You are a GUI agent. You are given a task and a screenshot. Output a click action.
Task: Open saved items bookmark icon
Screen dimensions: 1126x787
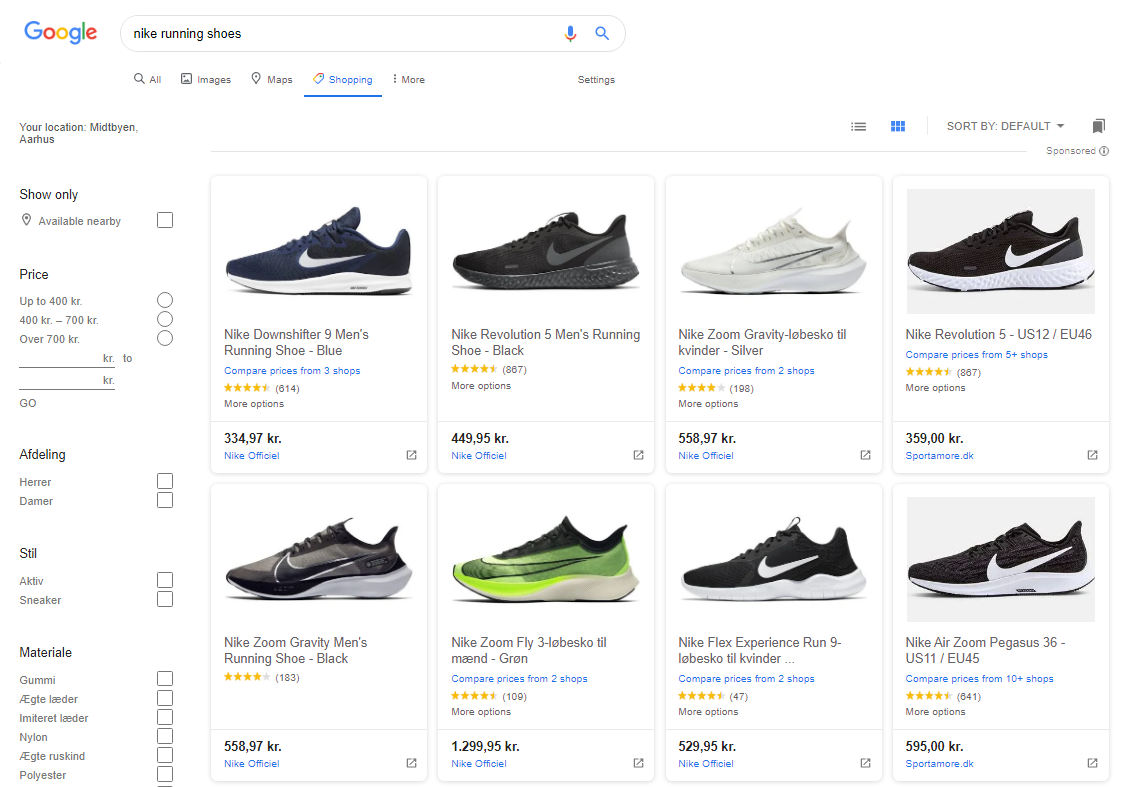tap(1098, 126)
